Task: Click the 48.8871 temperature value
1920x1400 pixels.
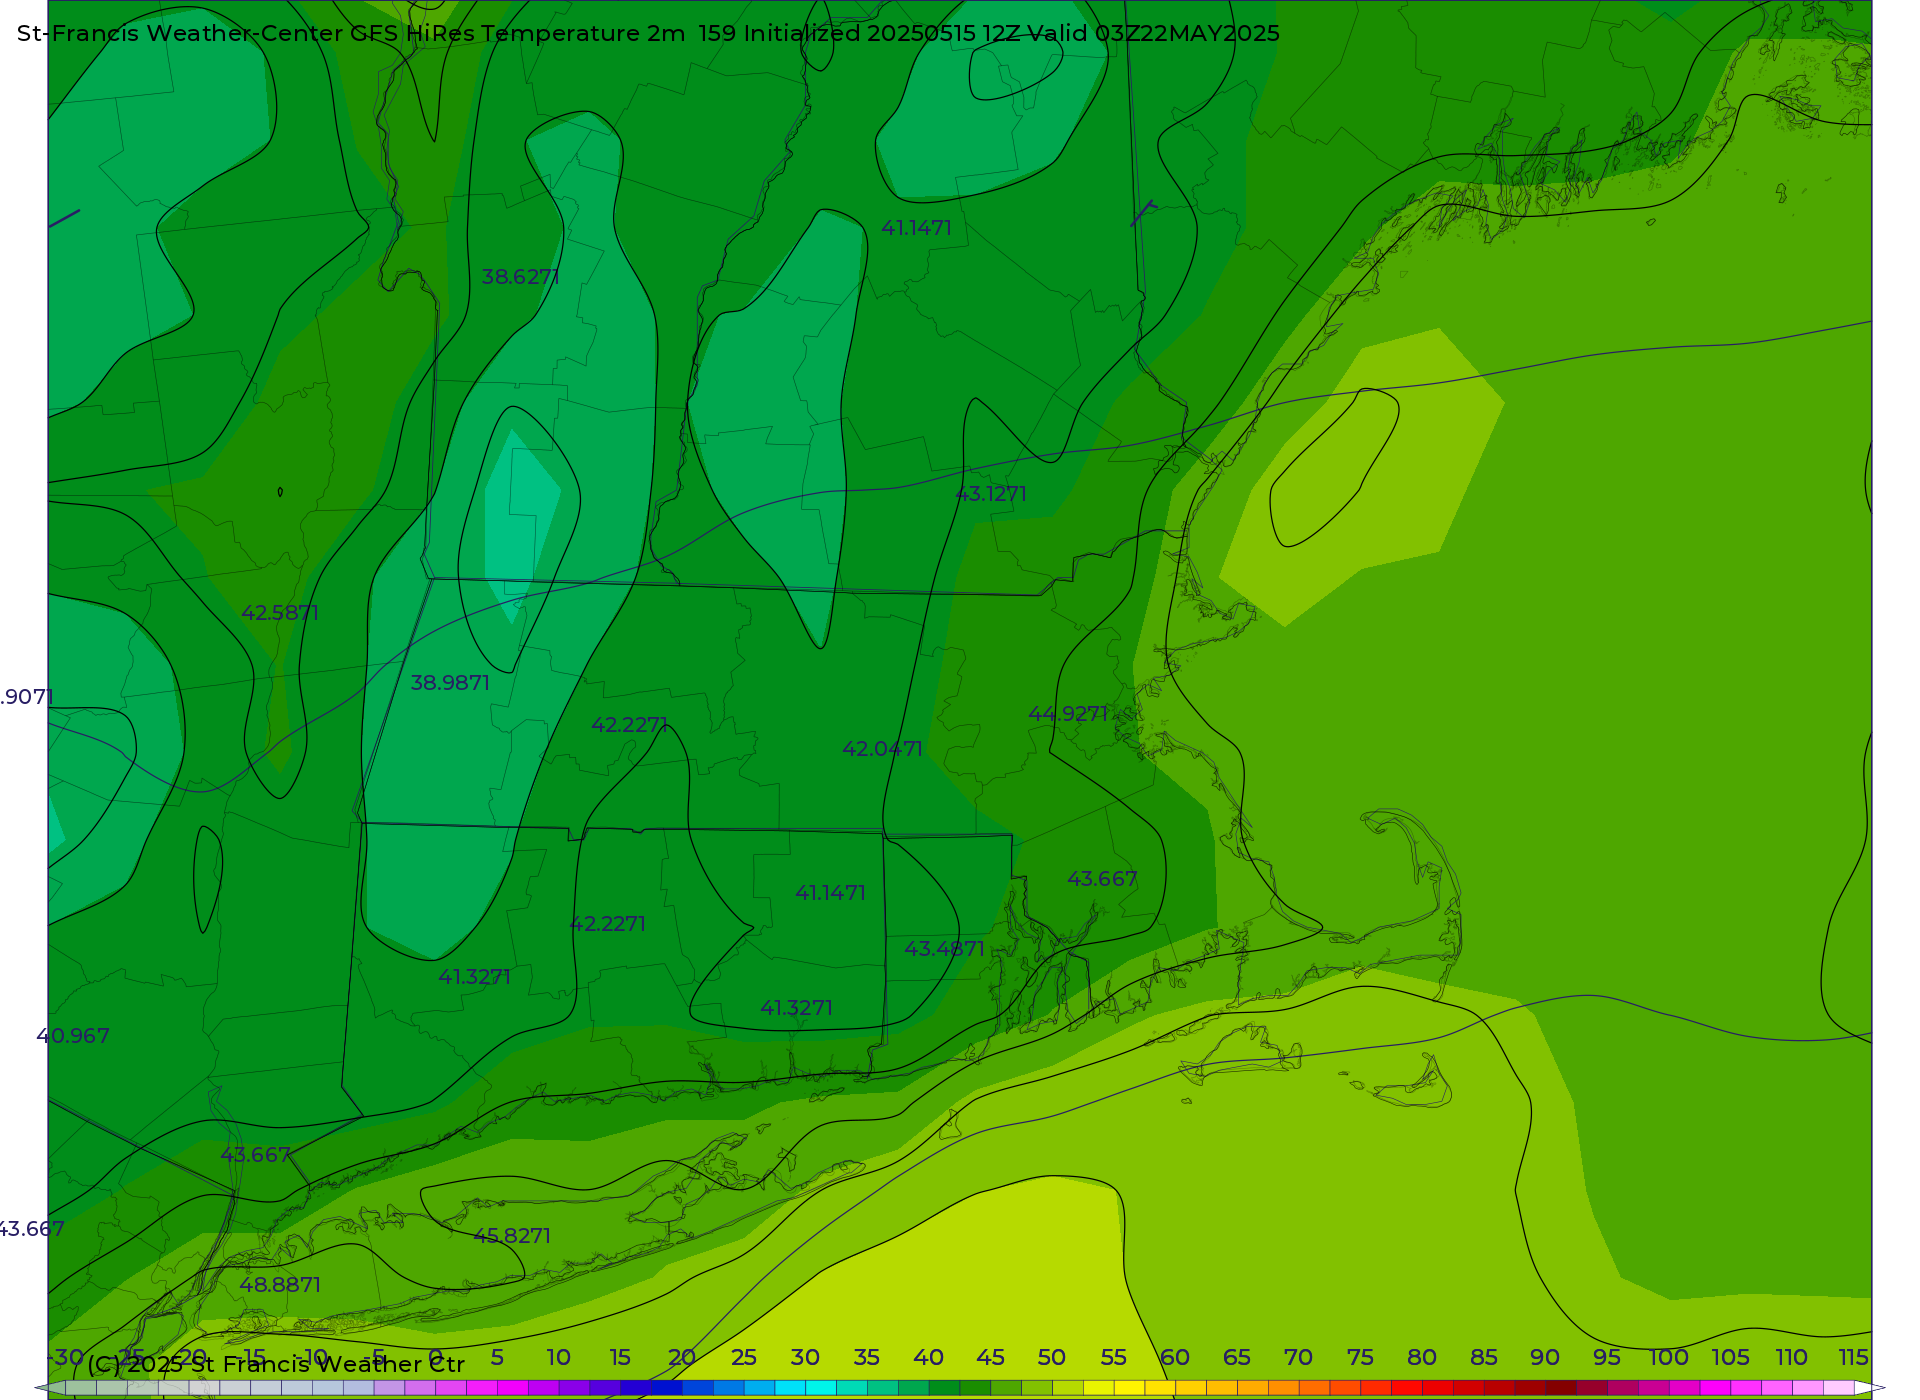Action: [x=280, y=1285]
